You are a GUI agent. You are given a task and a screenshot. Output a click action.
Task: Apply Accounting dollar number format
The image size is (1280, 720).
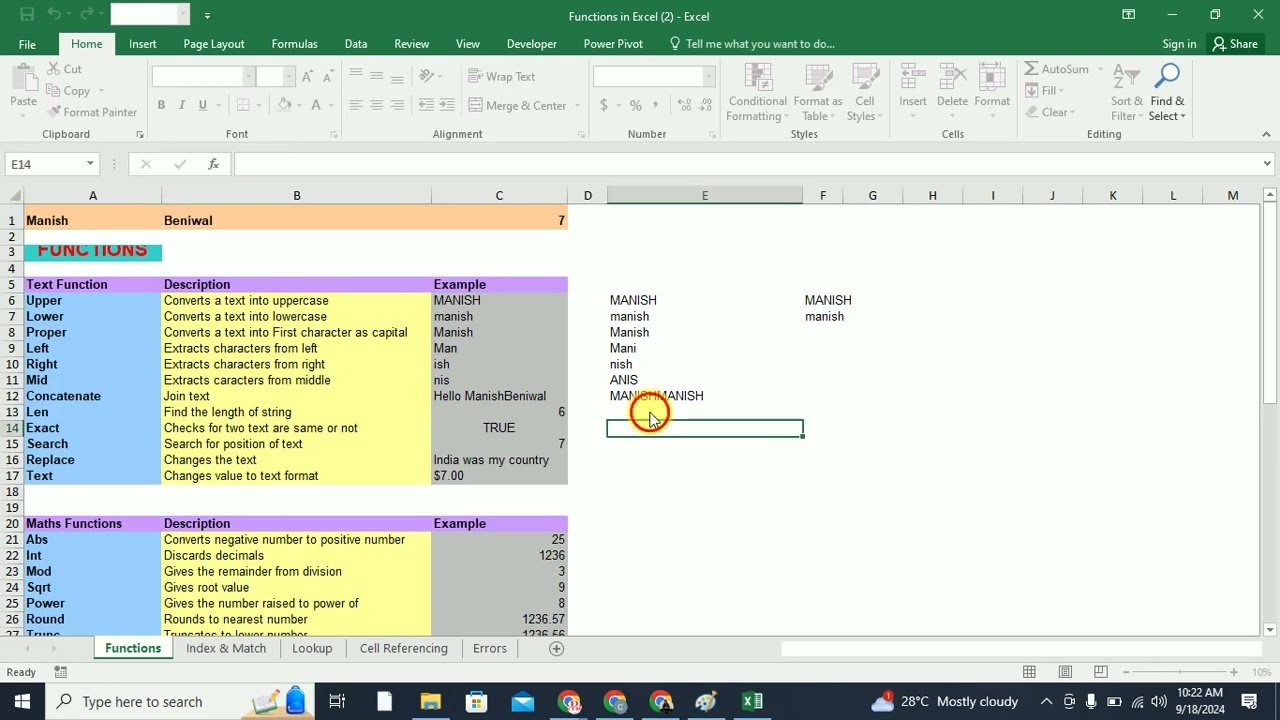click(x=604, y=105)
